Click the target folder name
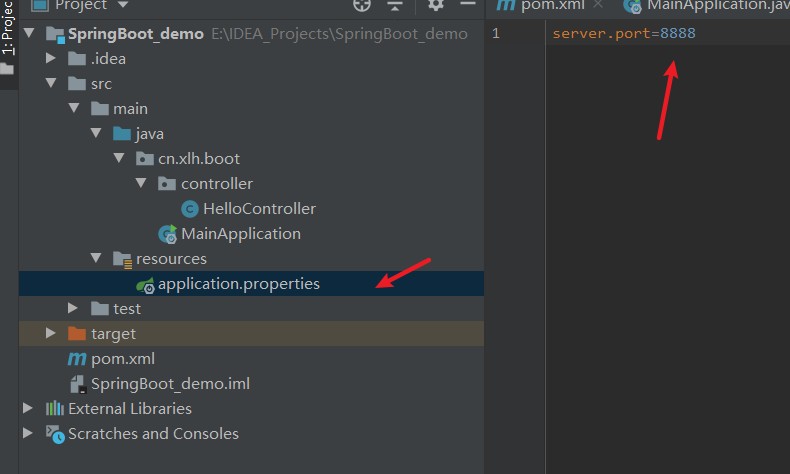 [113, 334]
